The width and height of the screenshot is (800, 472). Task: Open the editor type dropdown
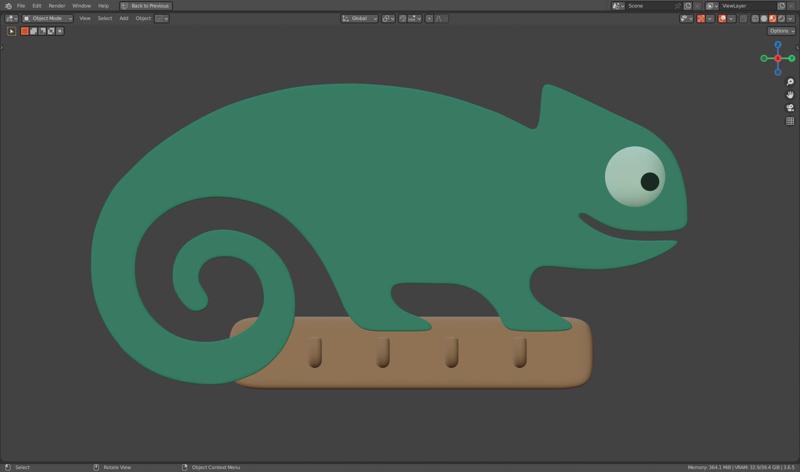(x=11, y=18)
